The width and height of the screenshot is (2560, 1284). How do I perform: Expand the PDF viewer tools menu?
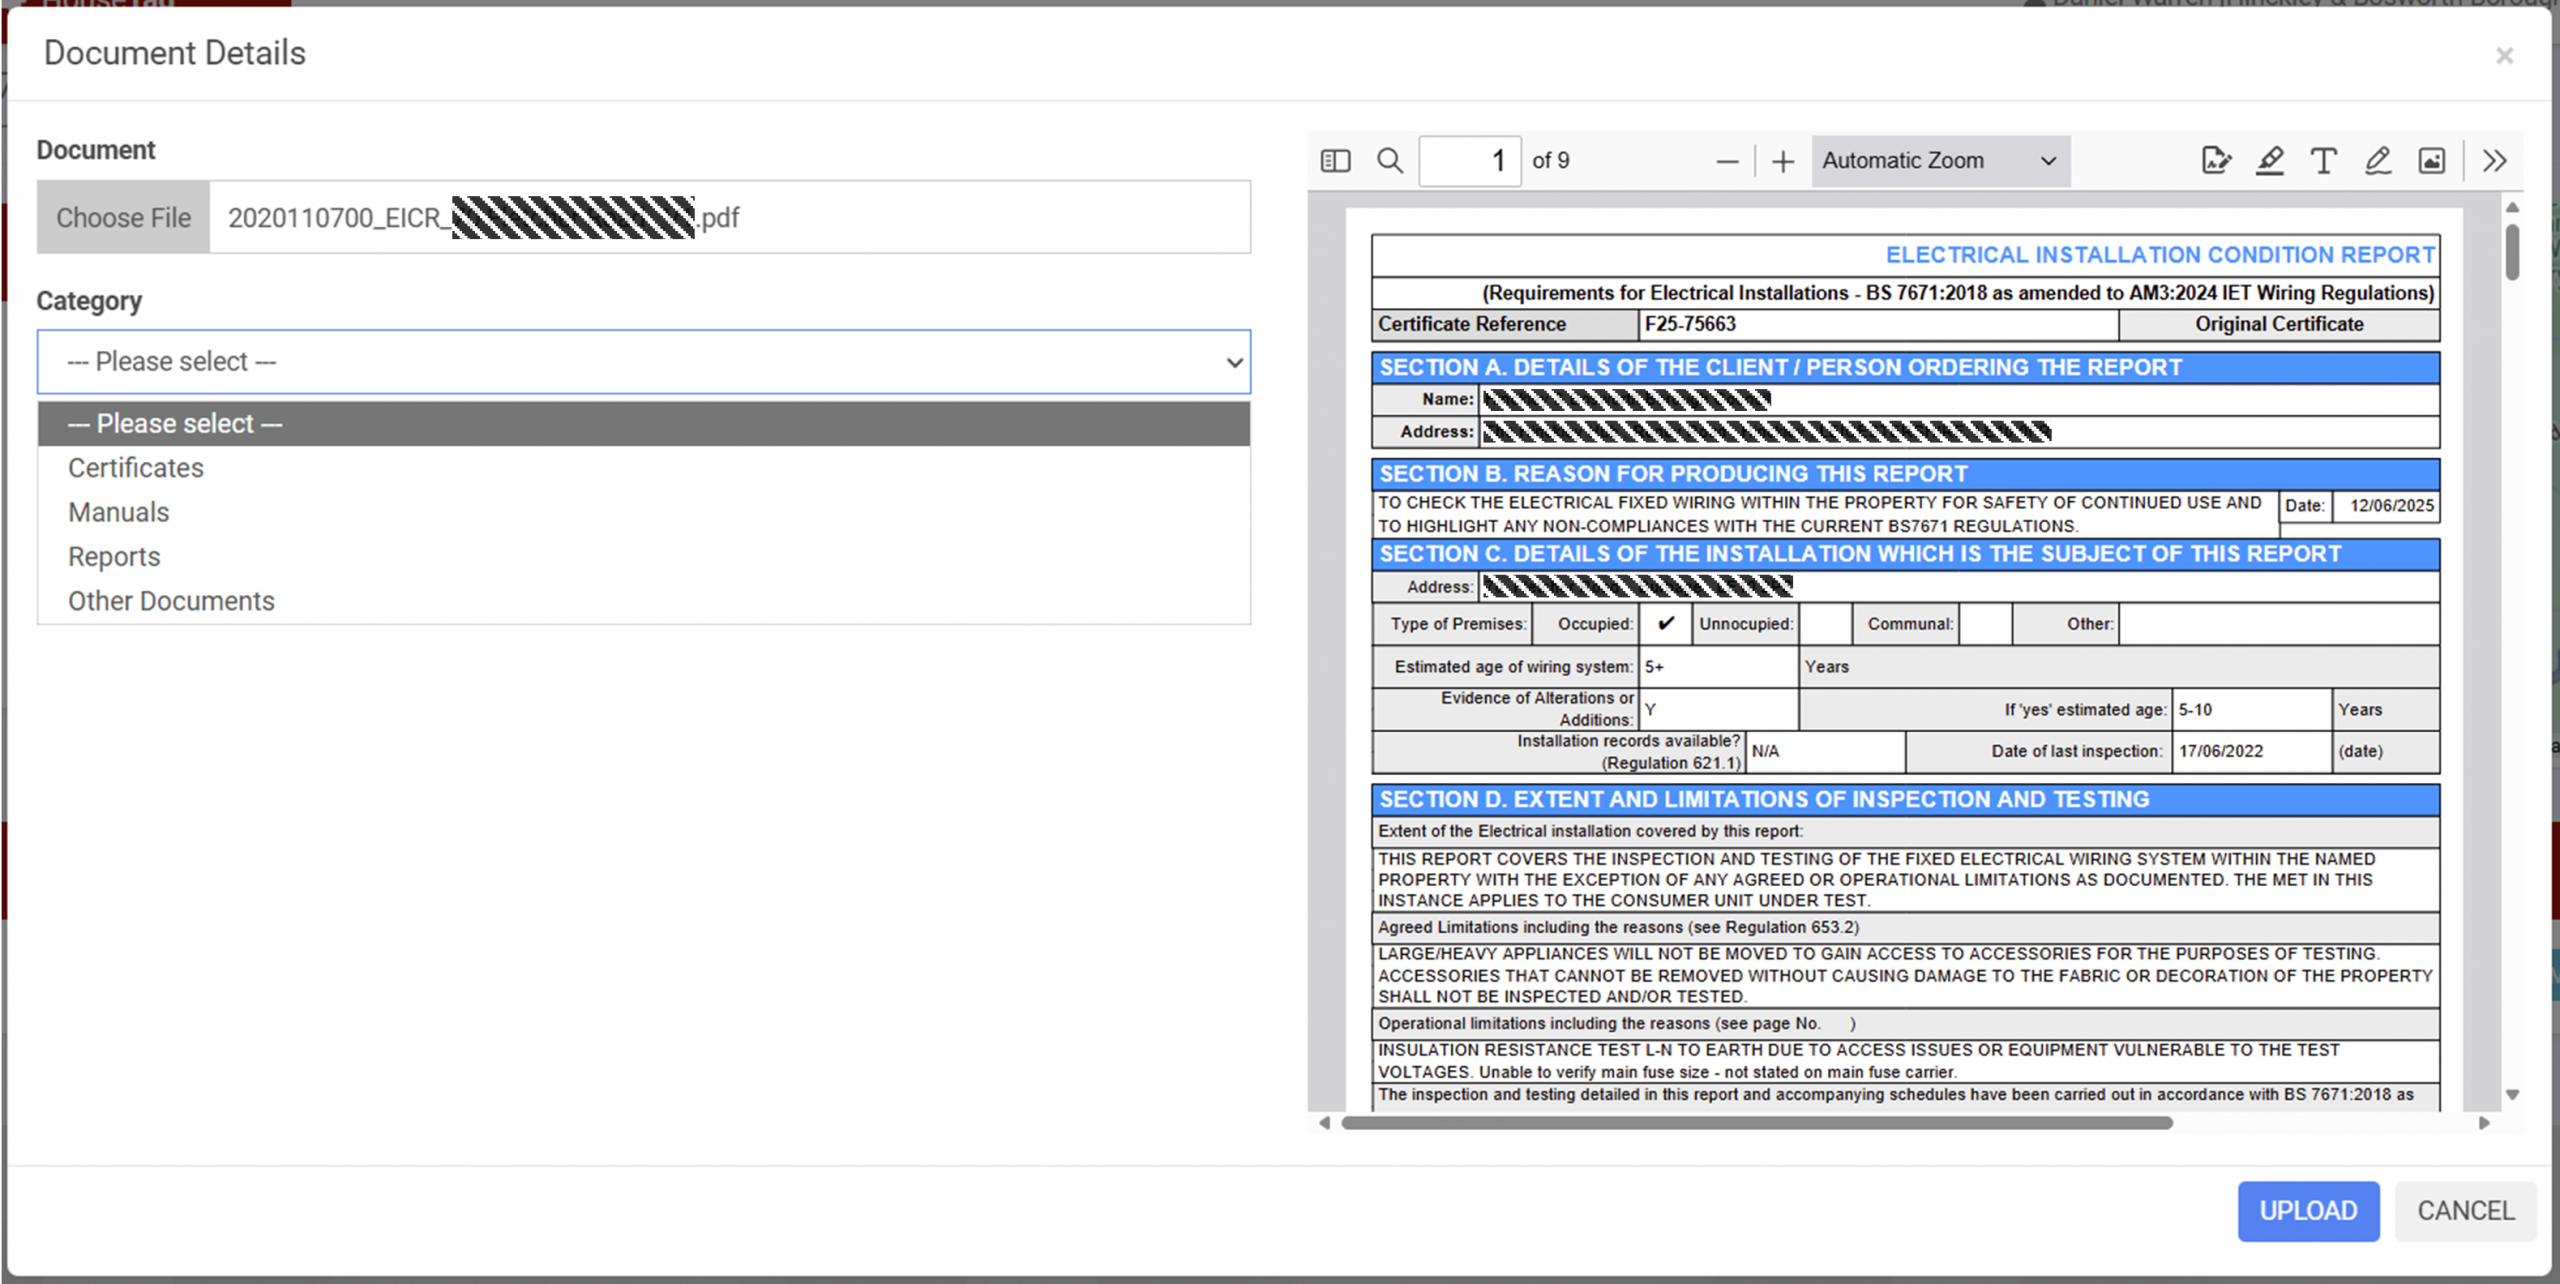point(2494,161)
